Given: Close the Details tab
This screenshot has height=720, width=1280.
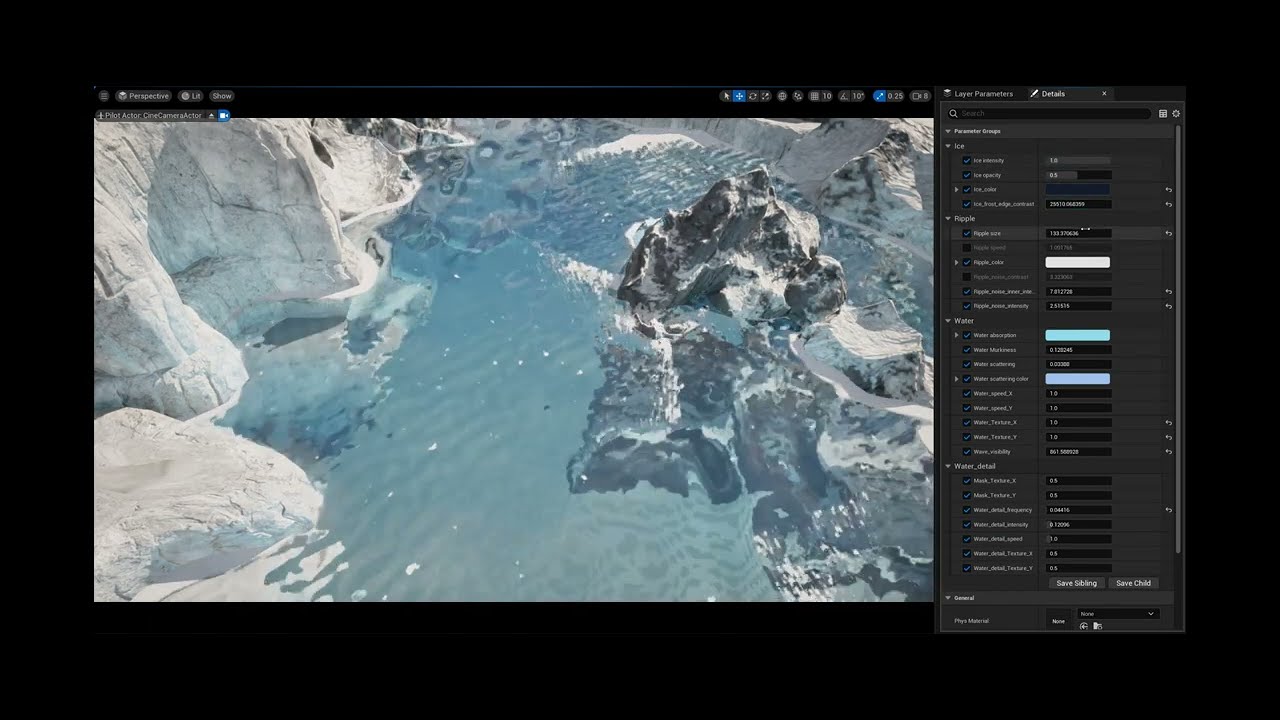Looking at the screenshot, I should pyautogui.click(x=1104, y=94).
